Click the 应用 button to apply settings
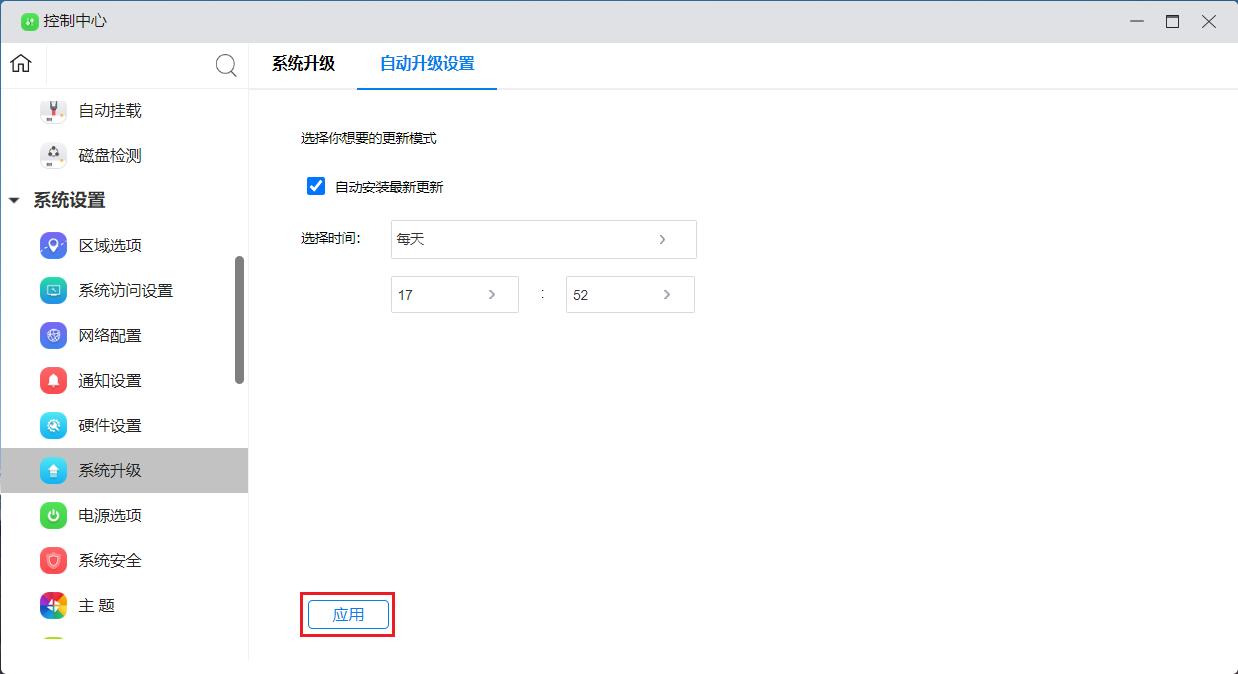 click(347, 614)
